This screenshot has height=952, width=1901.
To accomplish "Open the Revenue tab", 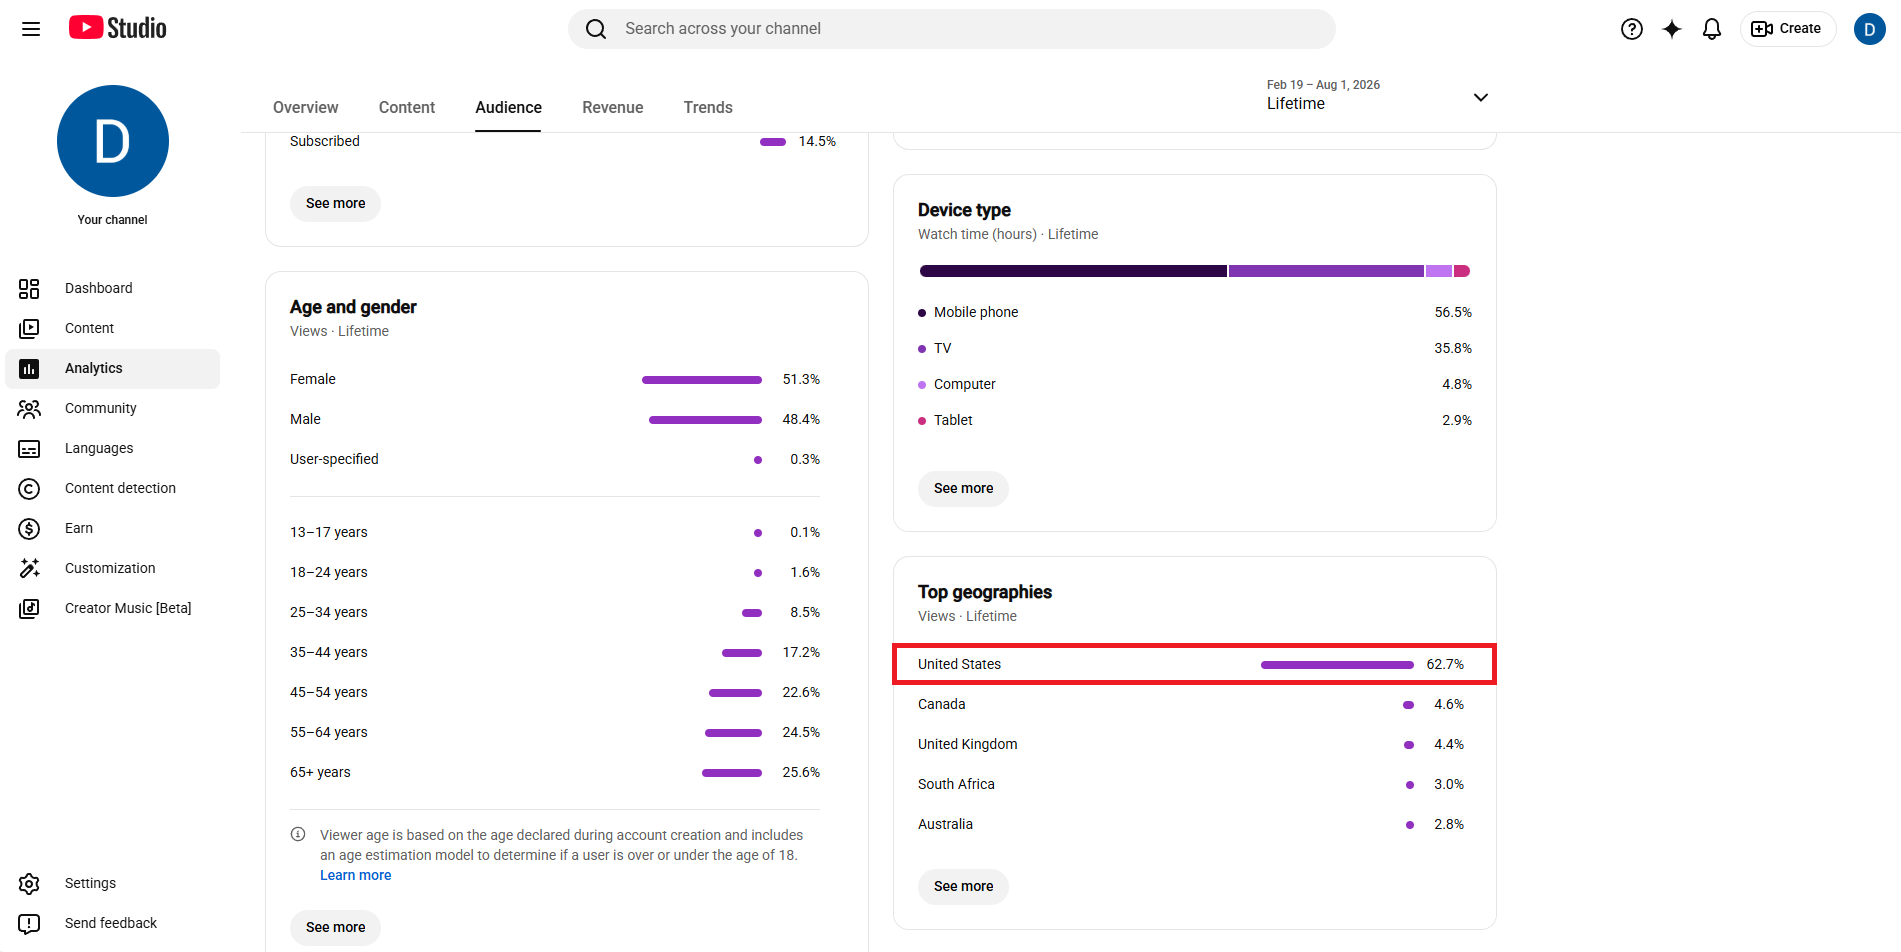I will click(x=612, y=107).
